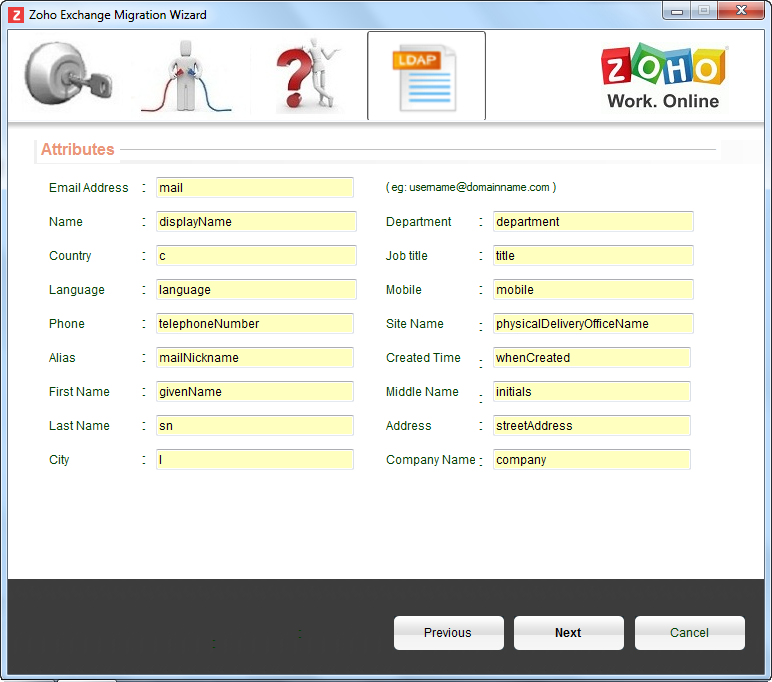This screenshot has width=772, height=682.
Task: Click the Site Name field
Action: click(x=592, y=324)
